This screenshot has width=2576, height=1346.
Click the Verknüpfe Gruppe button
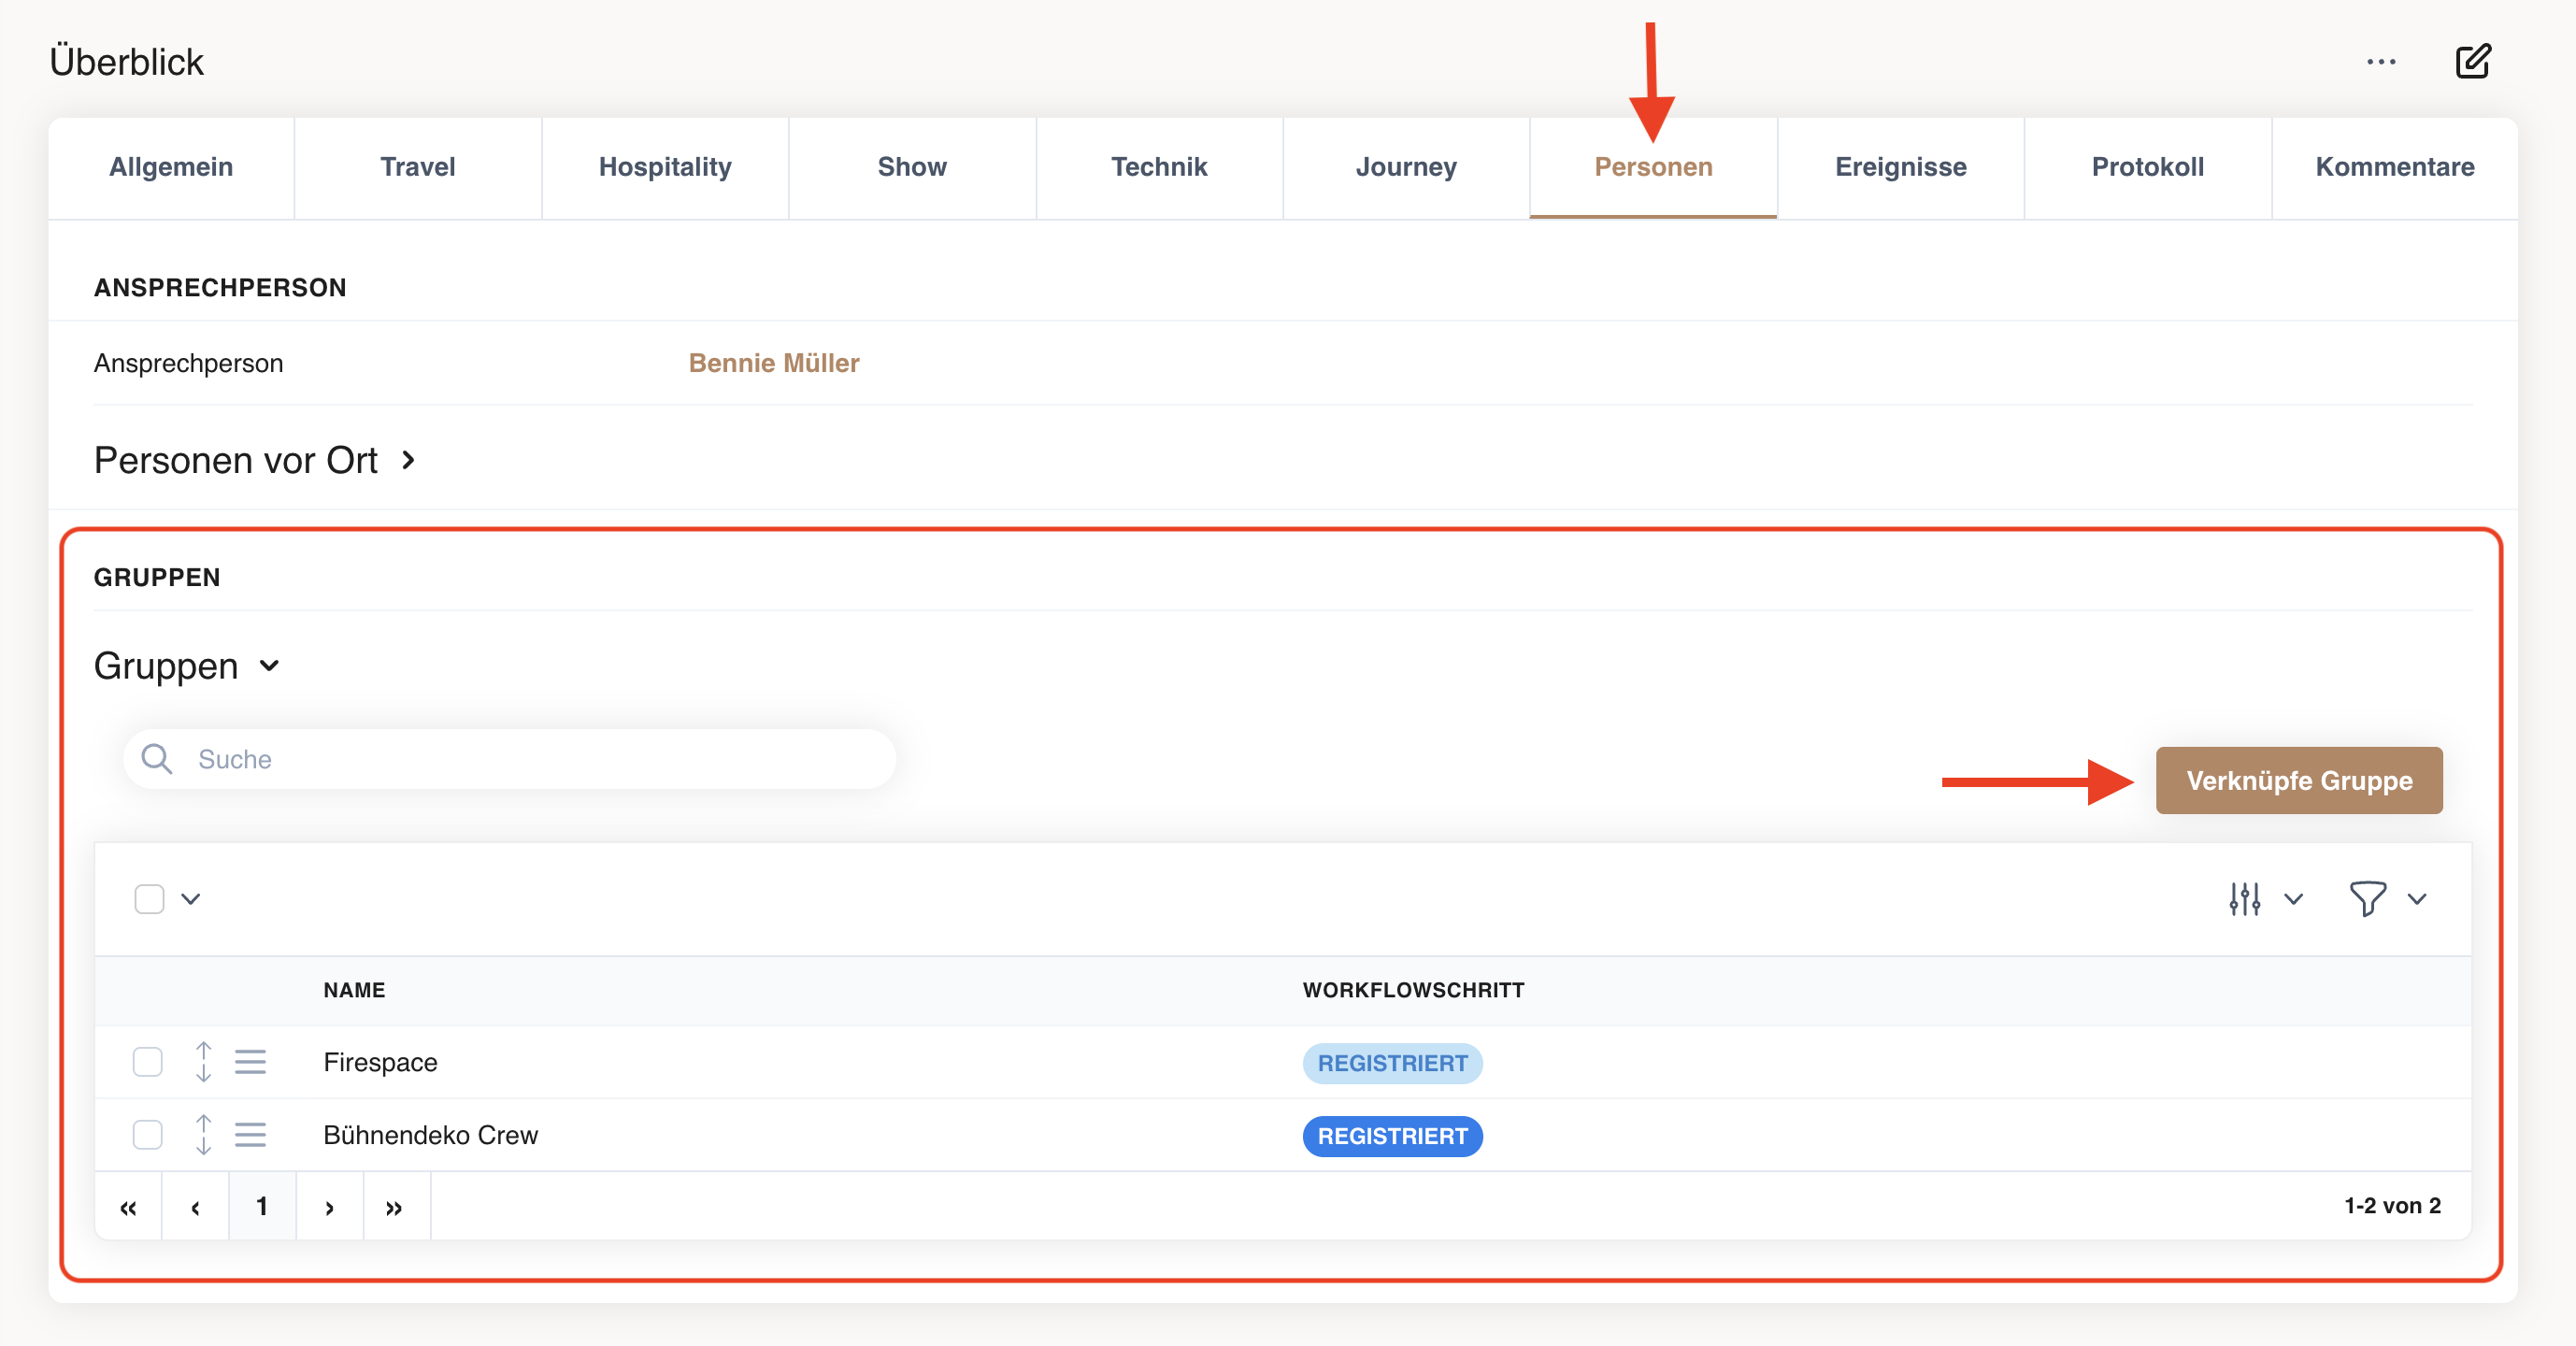(x=2298, y=780)
